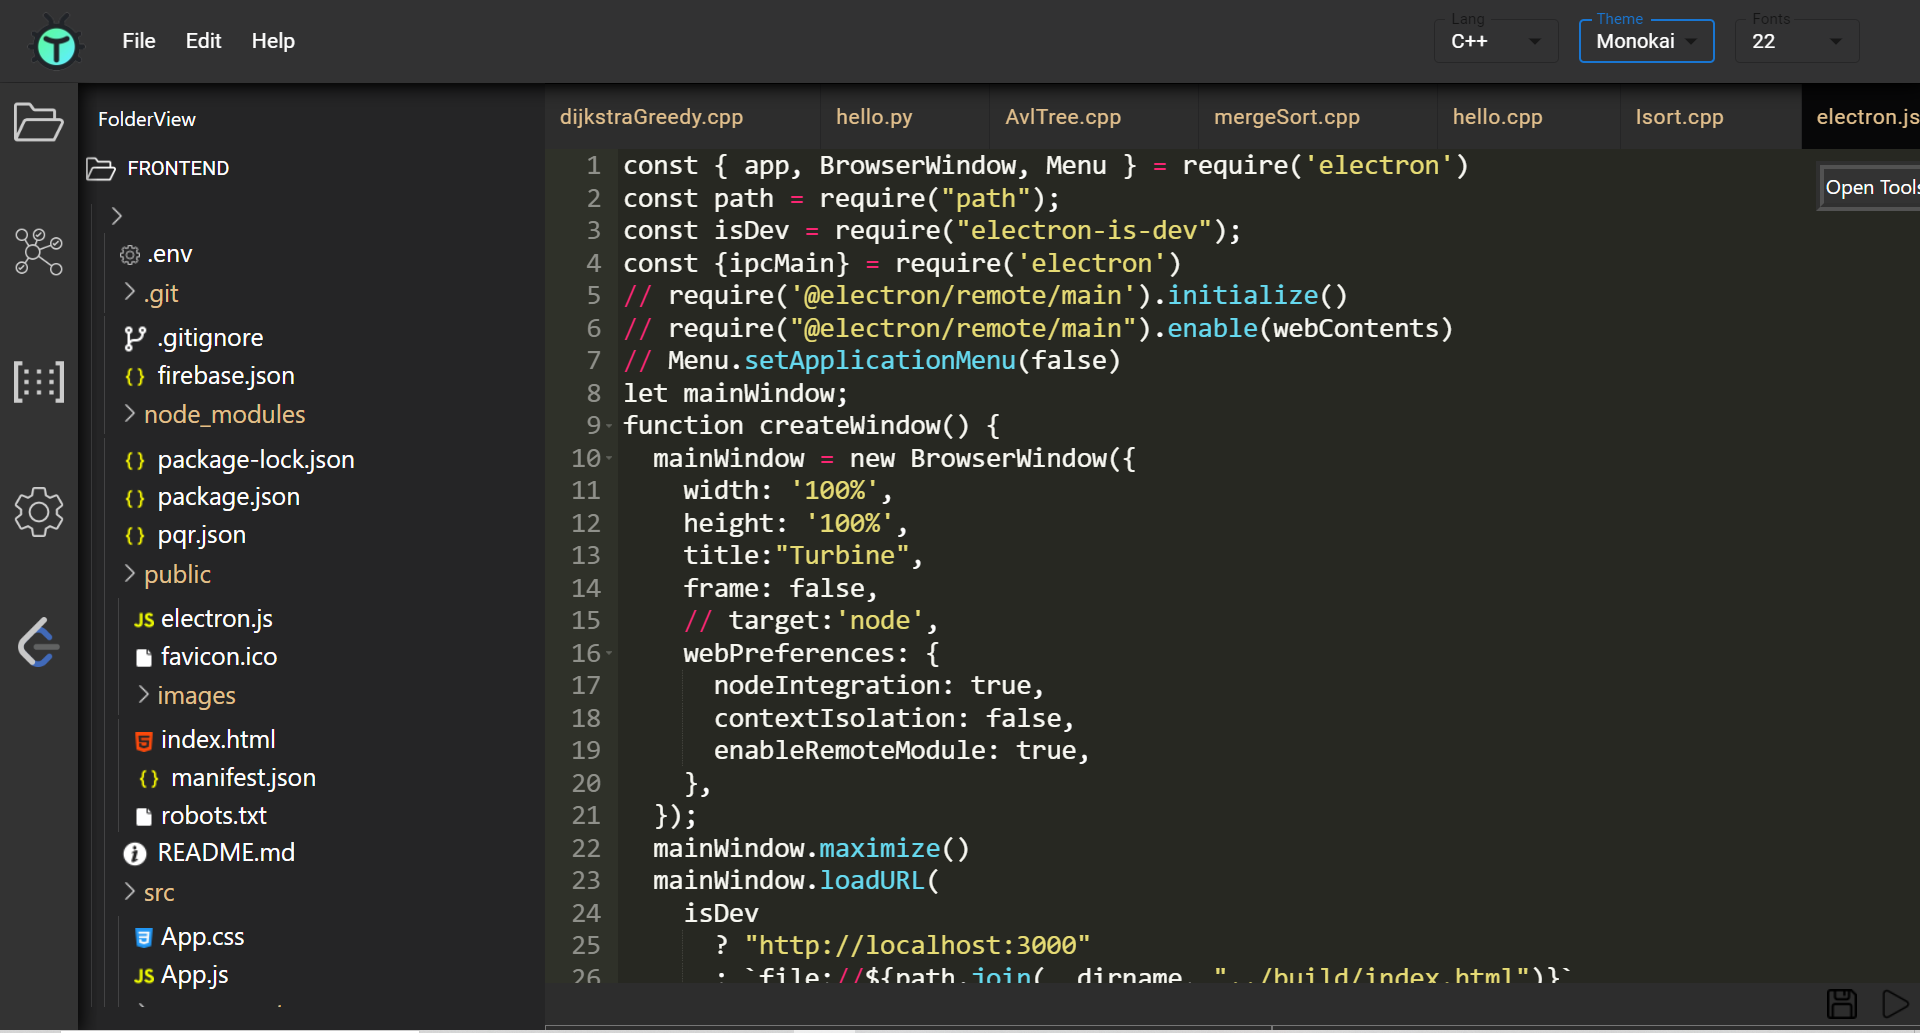This screenshot has width=1920, height=1033.
Task: Expand the src folder
Action: tap(130, 891)
